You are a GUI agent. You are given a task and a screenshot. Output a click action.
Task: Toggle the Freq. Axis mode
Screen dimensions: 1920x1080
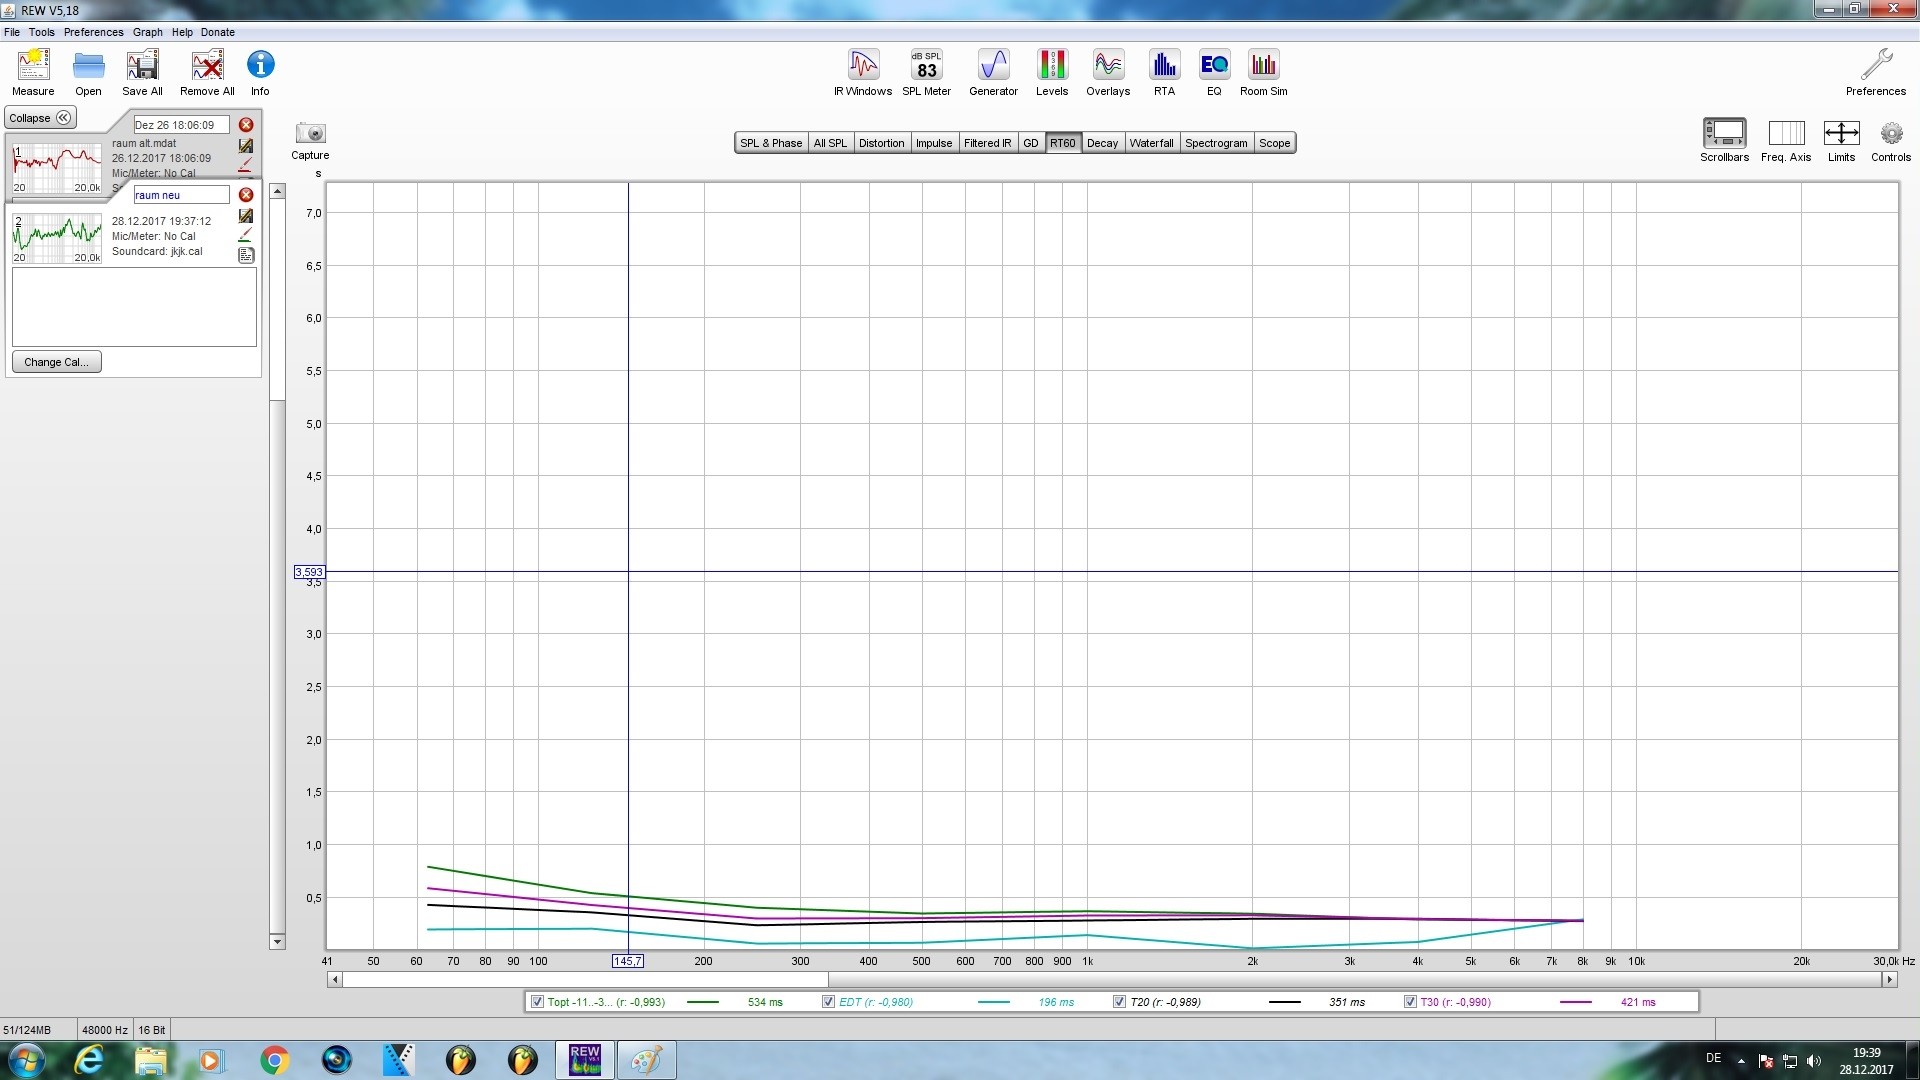pos(1786,140)
